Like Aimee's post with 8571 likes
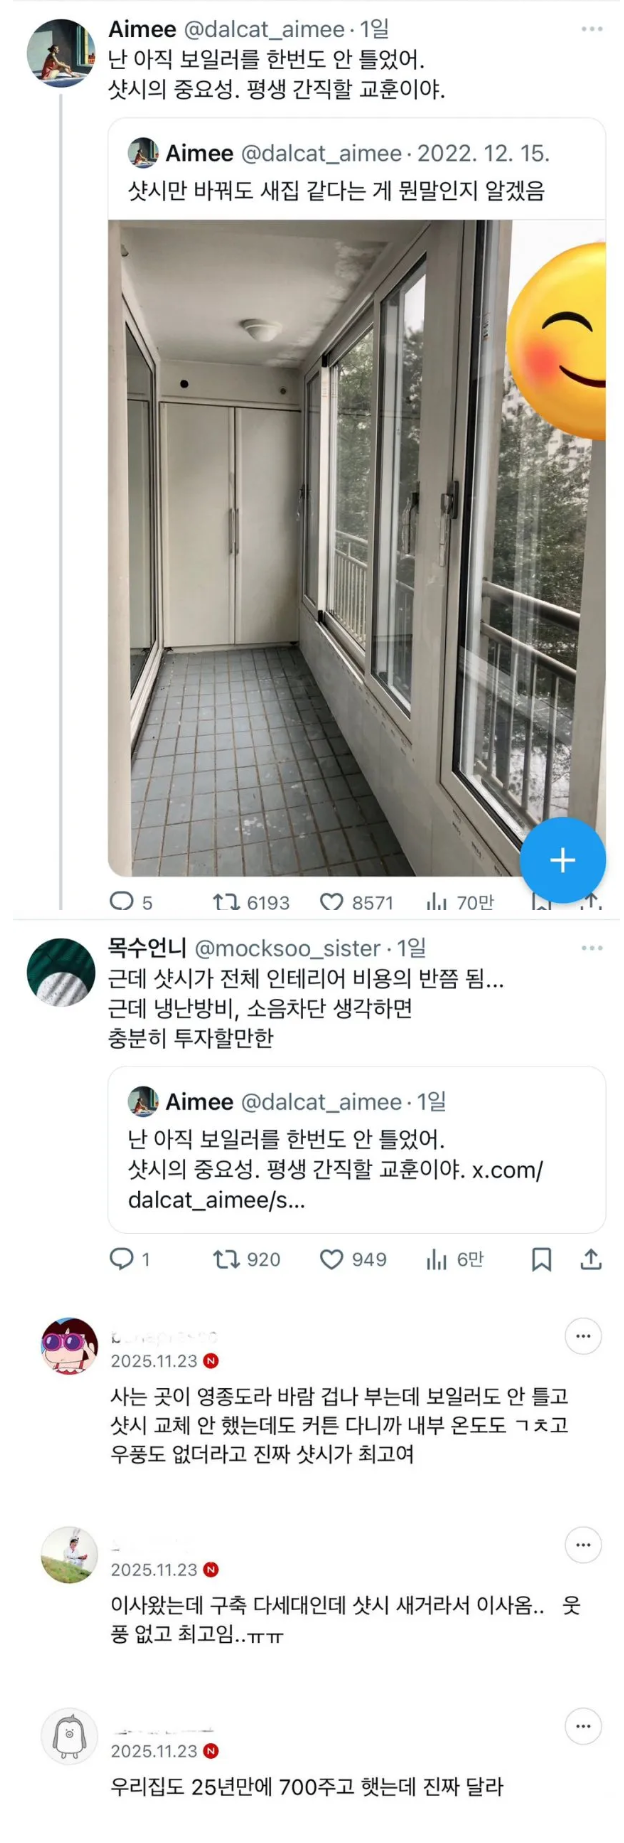 332,902
